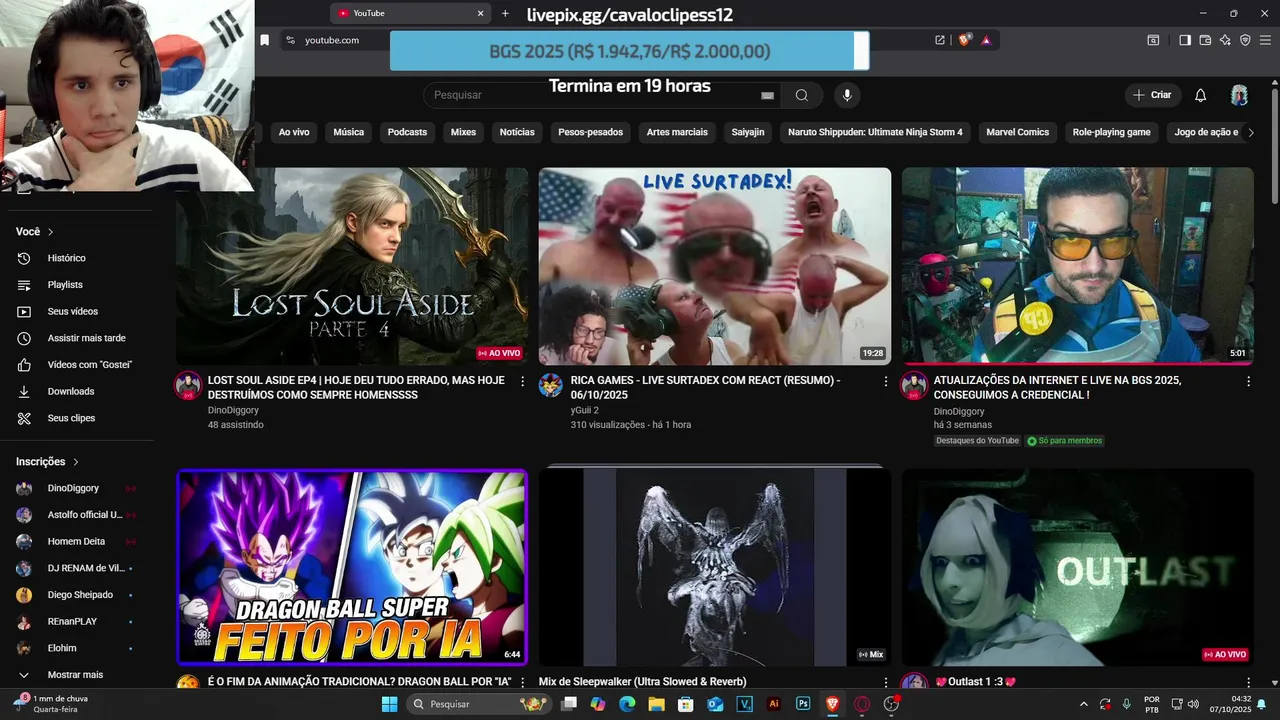Open Dragon Ball Super Feito por IA thumbnail
Screen dimensions: 1280x720
(352, 567)
